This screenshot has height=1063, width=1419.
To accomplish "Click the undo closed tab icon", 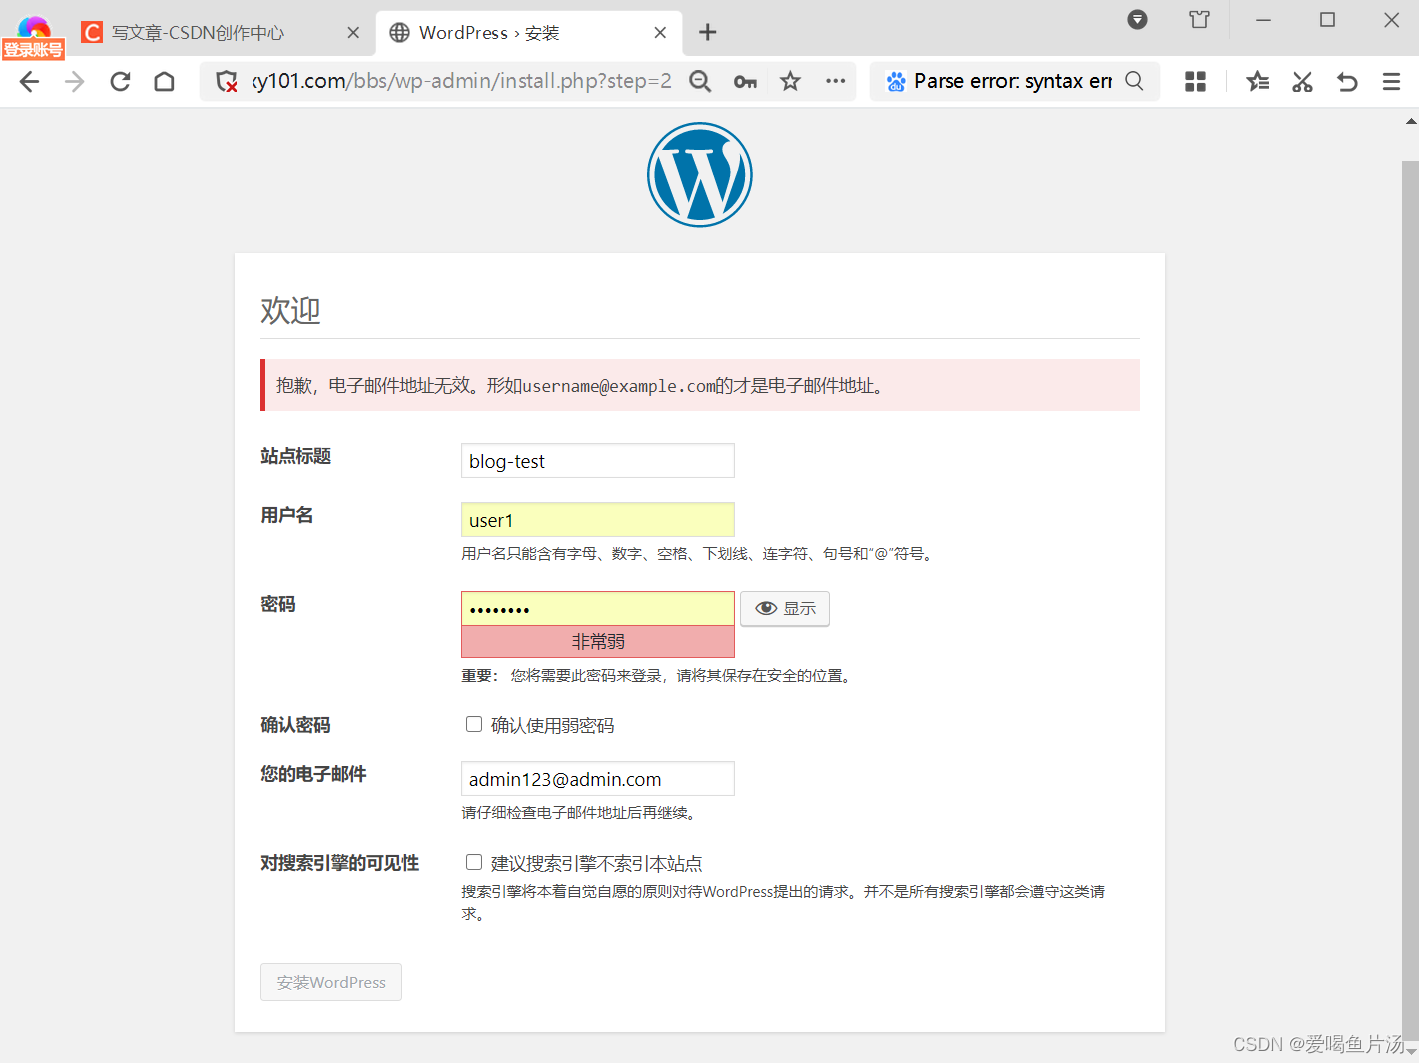I will pyautogui.click(x=1347, y=82).
